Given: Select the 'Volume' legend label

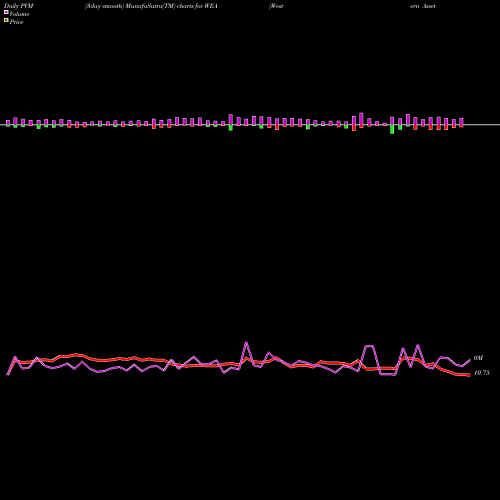Looking at the screenshot, I should tap(19, 14).
